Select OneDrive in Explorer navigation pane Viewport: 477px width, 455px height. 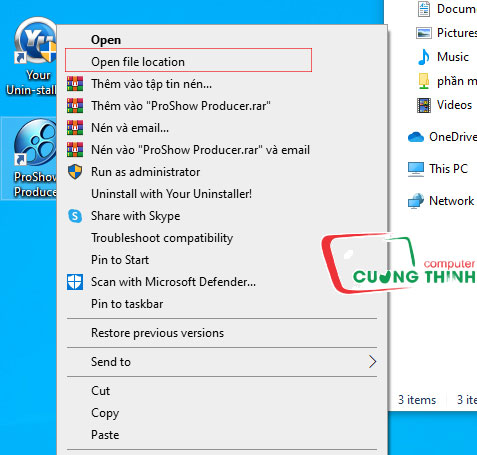[453, 137]
